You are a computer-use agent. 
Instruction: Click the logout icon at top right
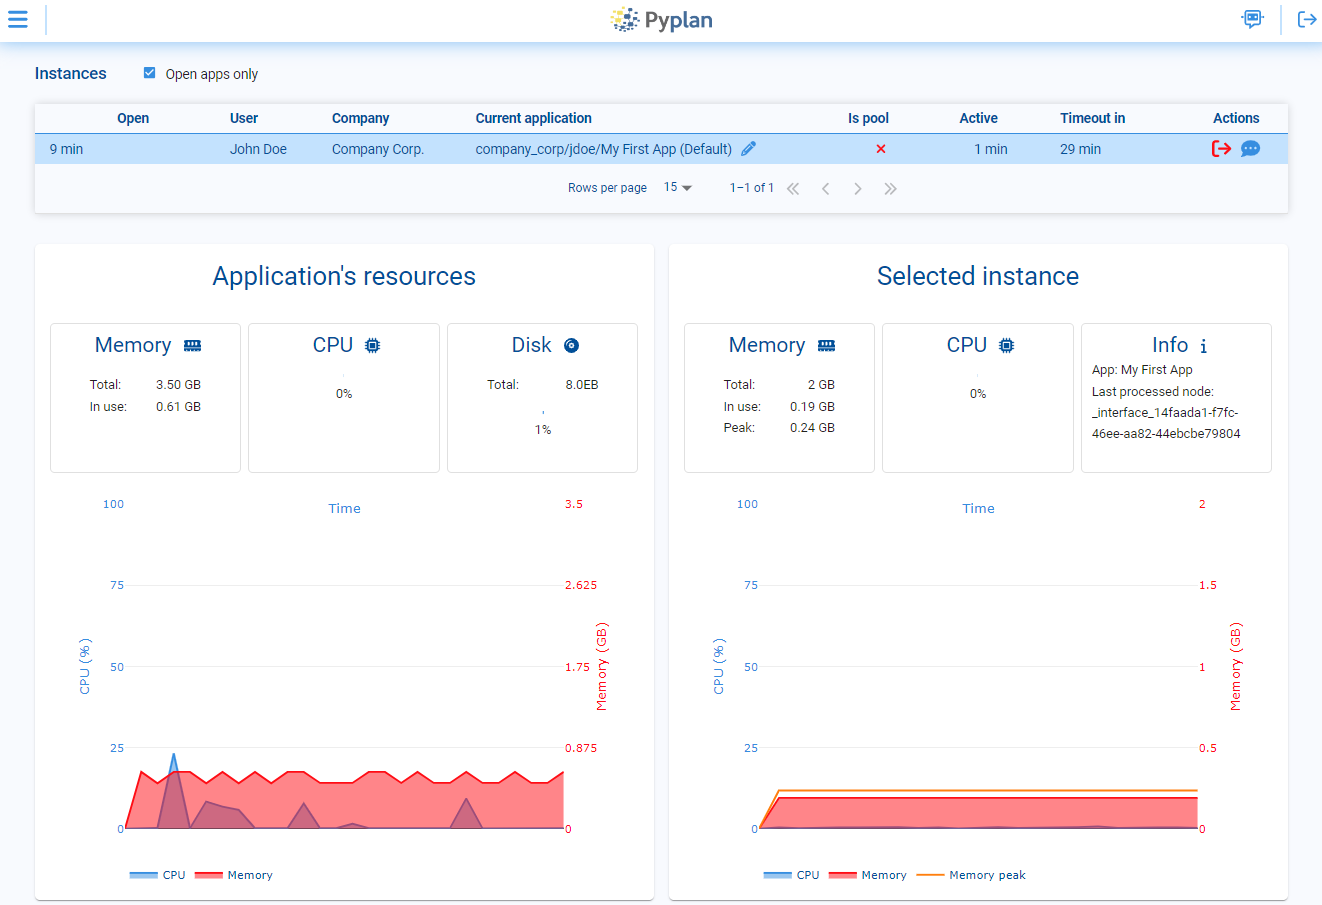click(x=1307, y=19)
